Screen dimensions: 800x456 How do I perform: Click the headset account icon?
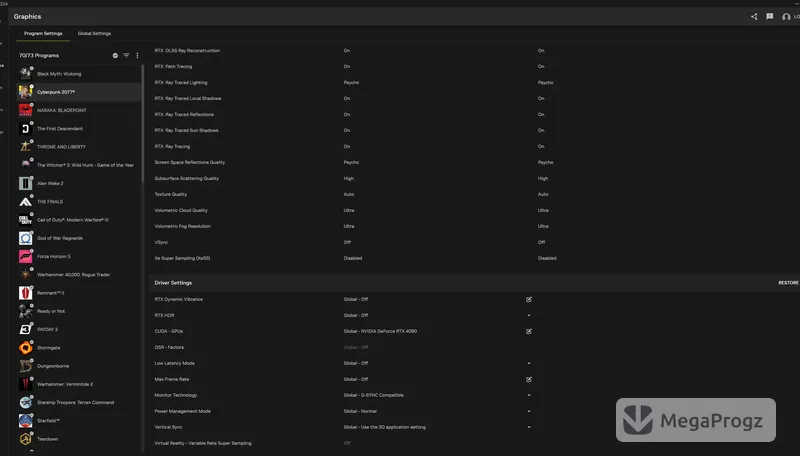pyautogui.click(x=786, y=16)
